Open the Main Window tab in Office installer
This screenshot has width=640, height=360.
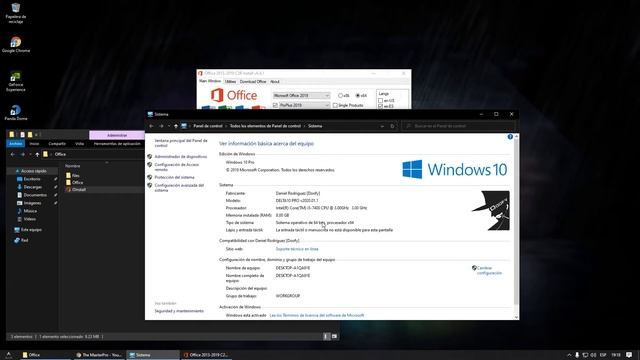(210, 81)
